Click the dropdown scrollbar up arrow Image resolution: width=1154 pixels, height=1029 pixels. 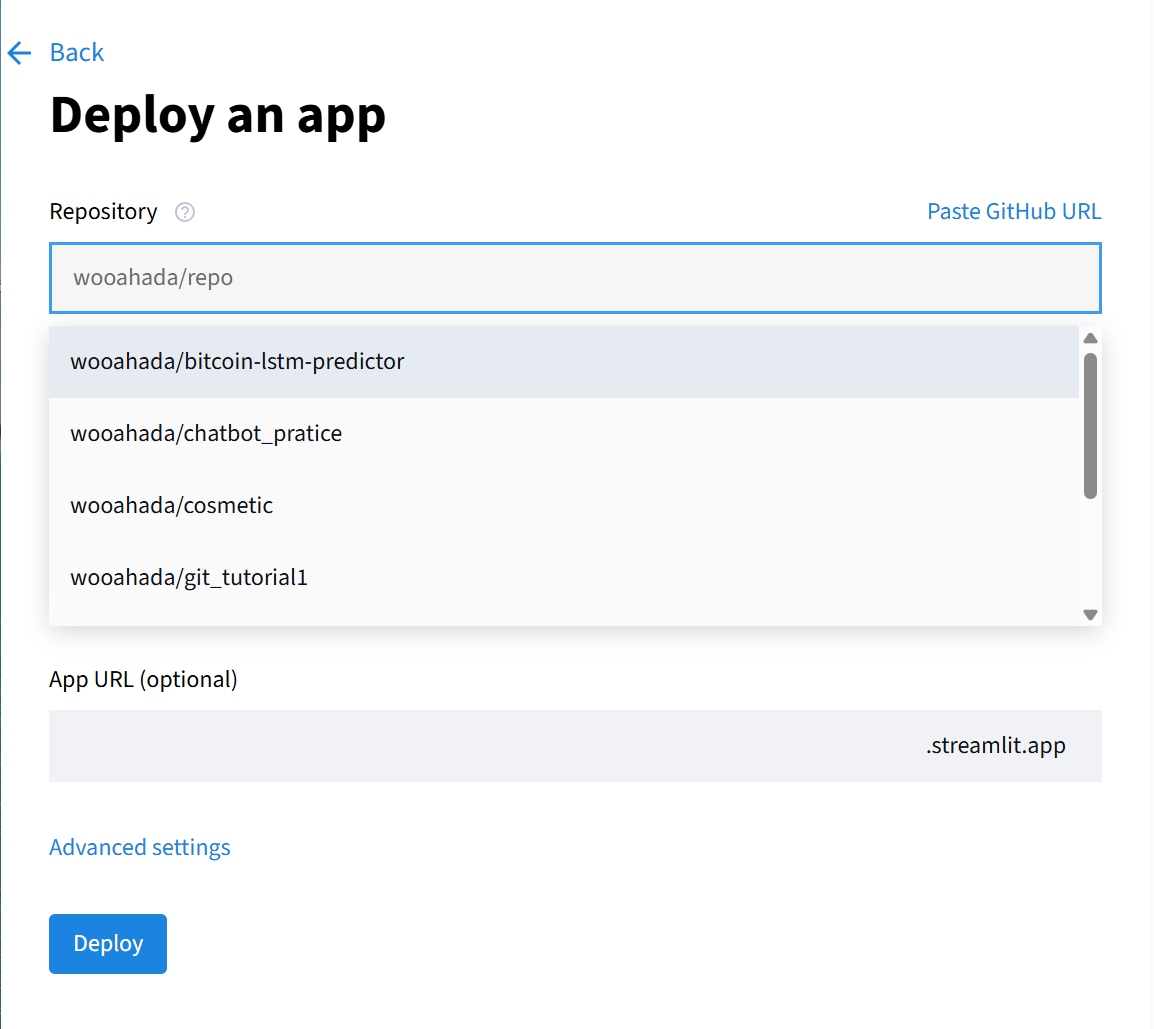click(1091, 339)
